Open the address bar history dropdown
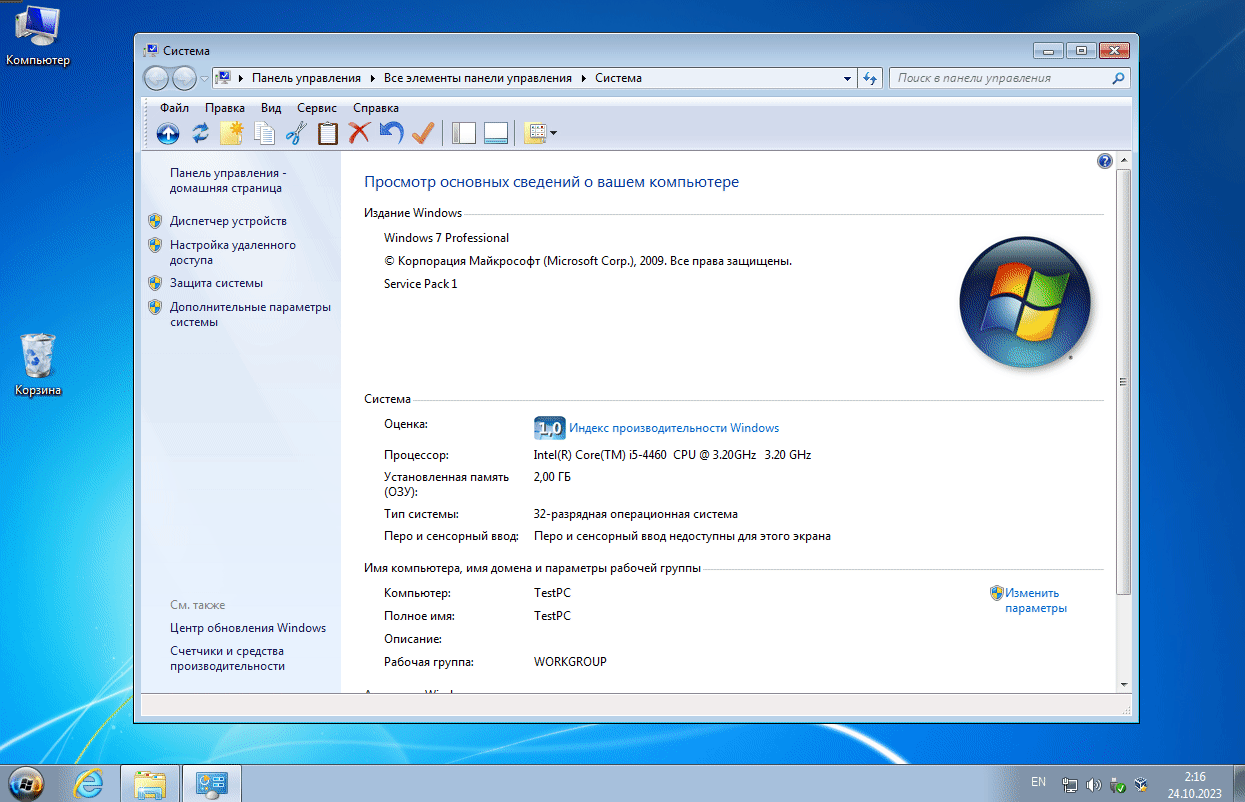1245x802 pixels. (848, 78)
